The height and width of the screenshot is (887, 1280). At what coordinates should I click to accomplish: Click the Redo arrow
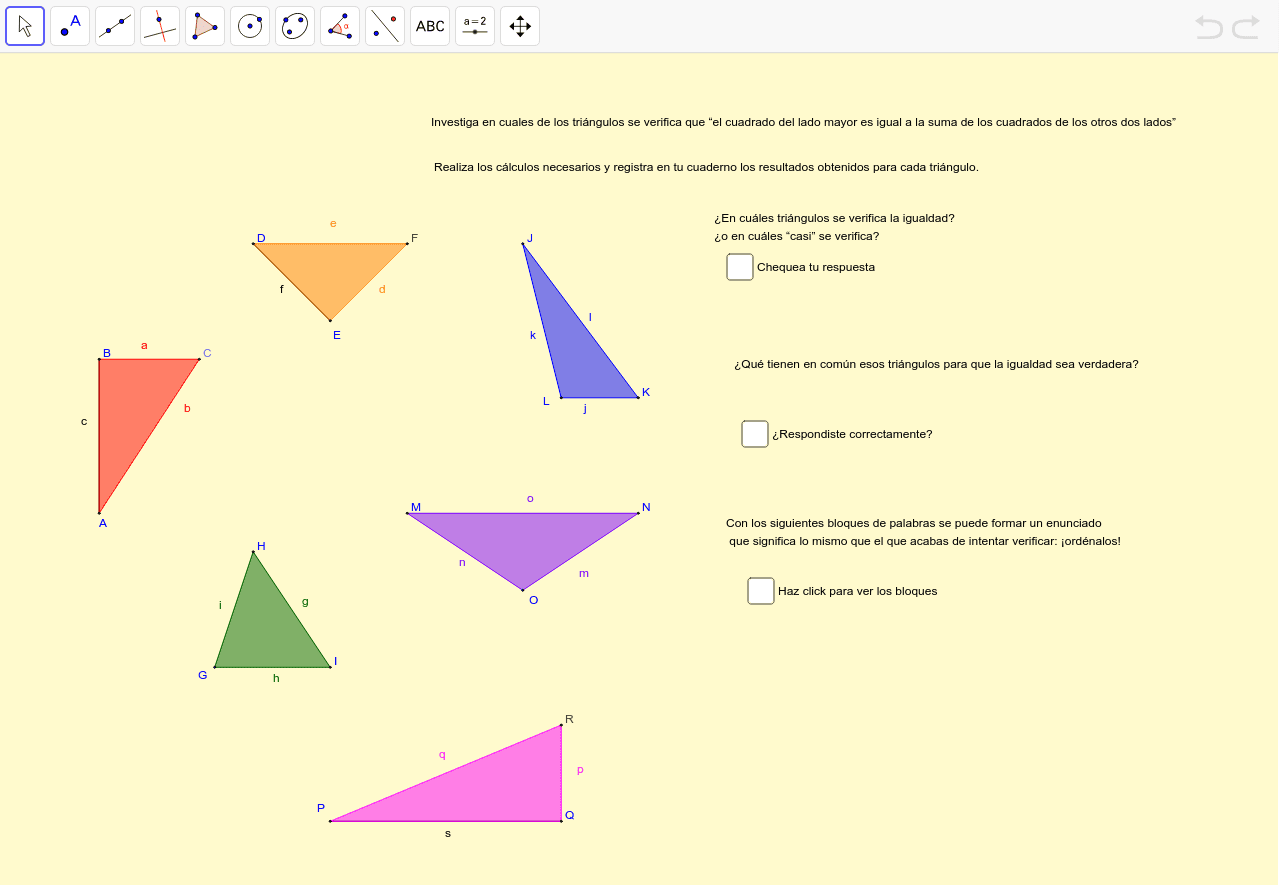(1246, 27)
